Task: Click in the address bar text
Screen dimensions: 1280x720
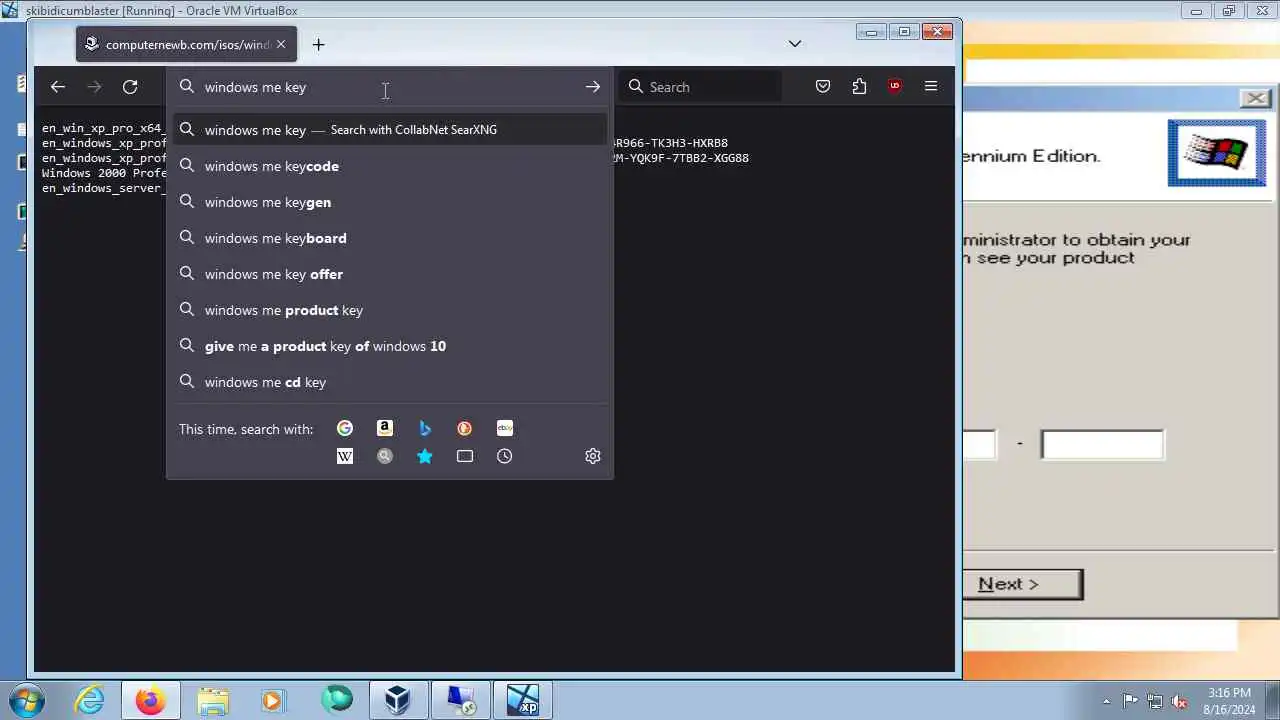Action: point(255,87)
